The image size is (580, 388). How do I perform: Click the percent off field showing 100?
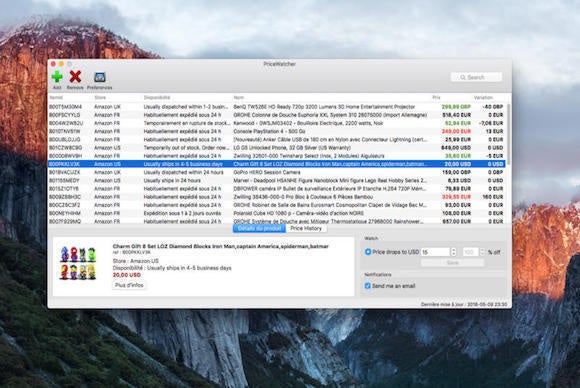coord(471,252)
